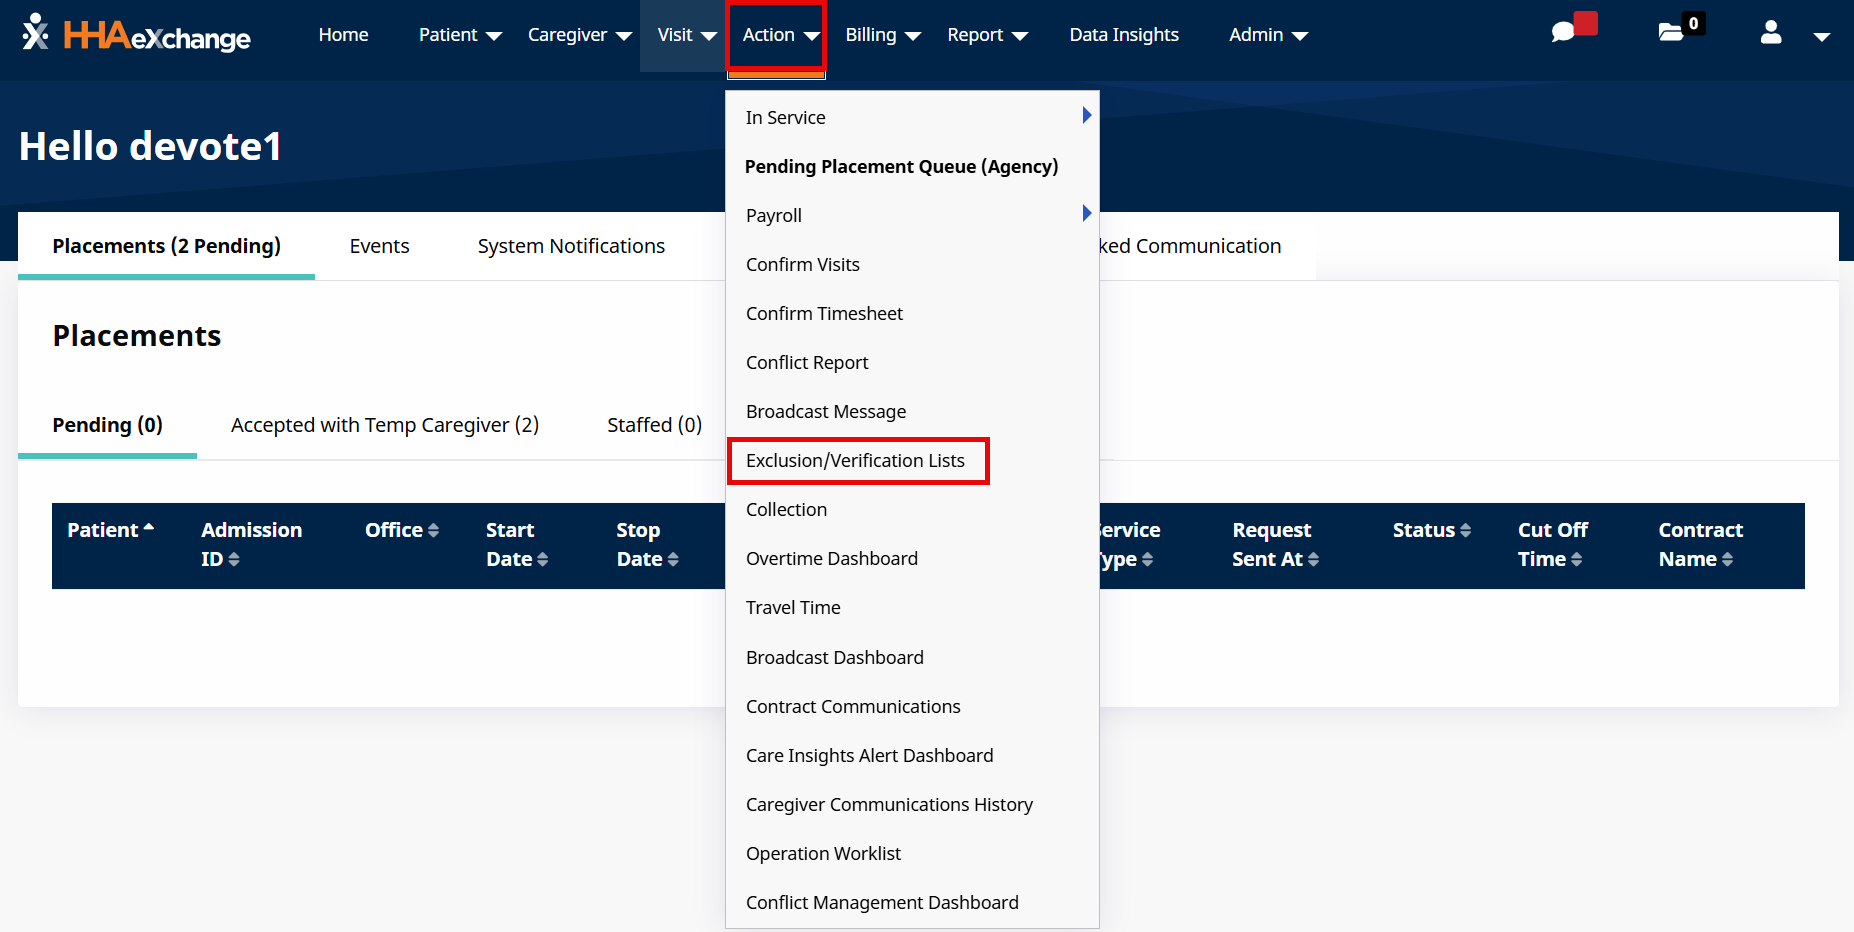1854x932 pixels.
Task: Go to Data Insights page
Action: pyautogui.click(x=1124, y=35)
